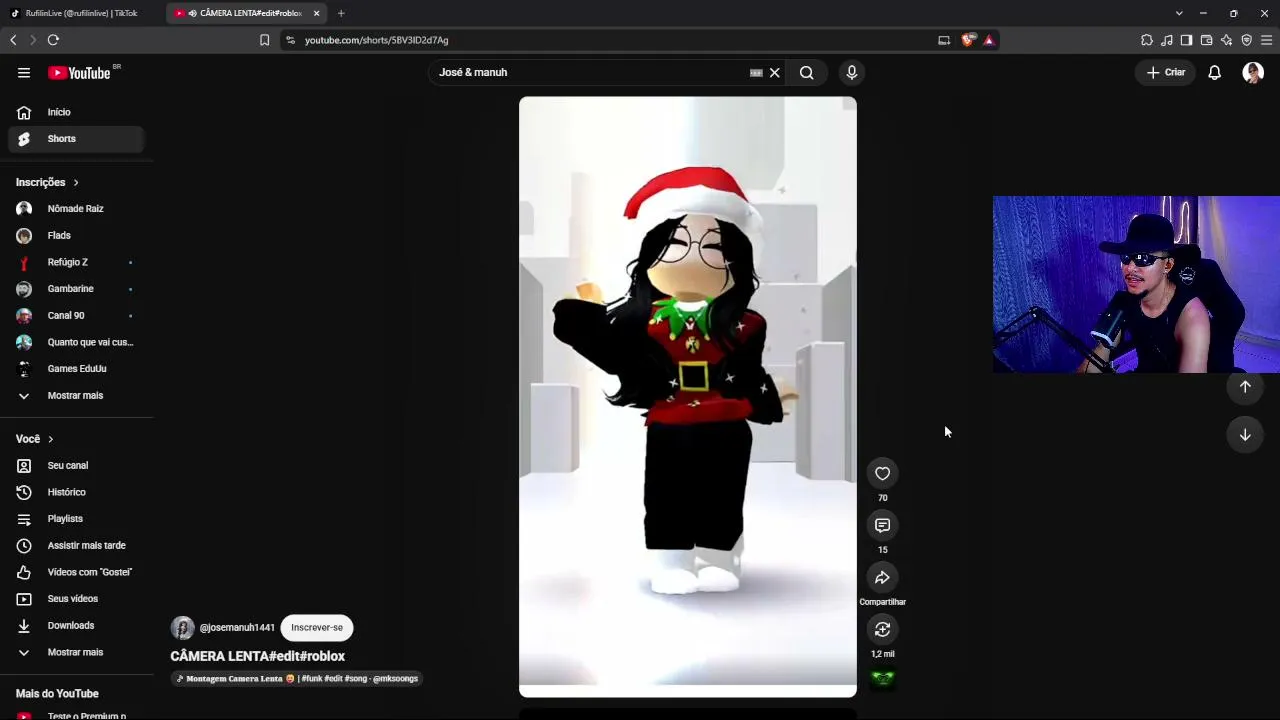Viewport: 1280px width, 720px height.
Task: Clear the search query with the X
Action: coord(775,72)
